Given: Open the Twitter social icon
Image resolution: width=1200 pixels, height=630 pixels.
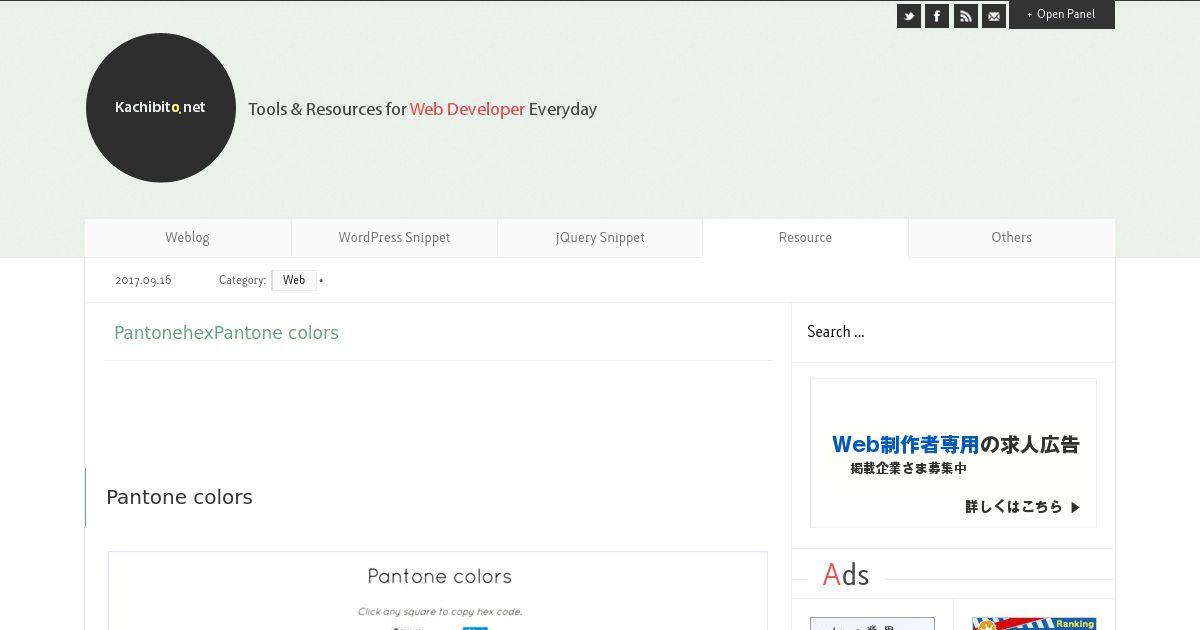Looking at the screenshot, I should (909, 16).
